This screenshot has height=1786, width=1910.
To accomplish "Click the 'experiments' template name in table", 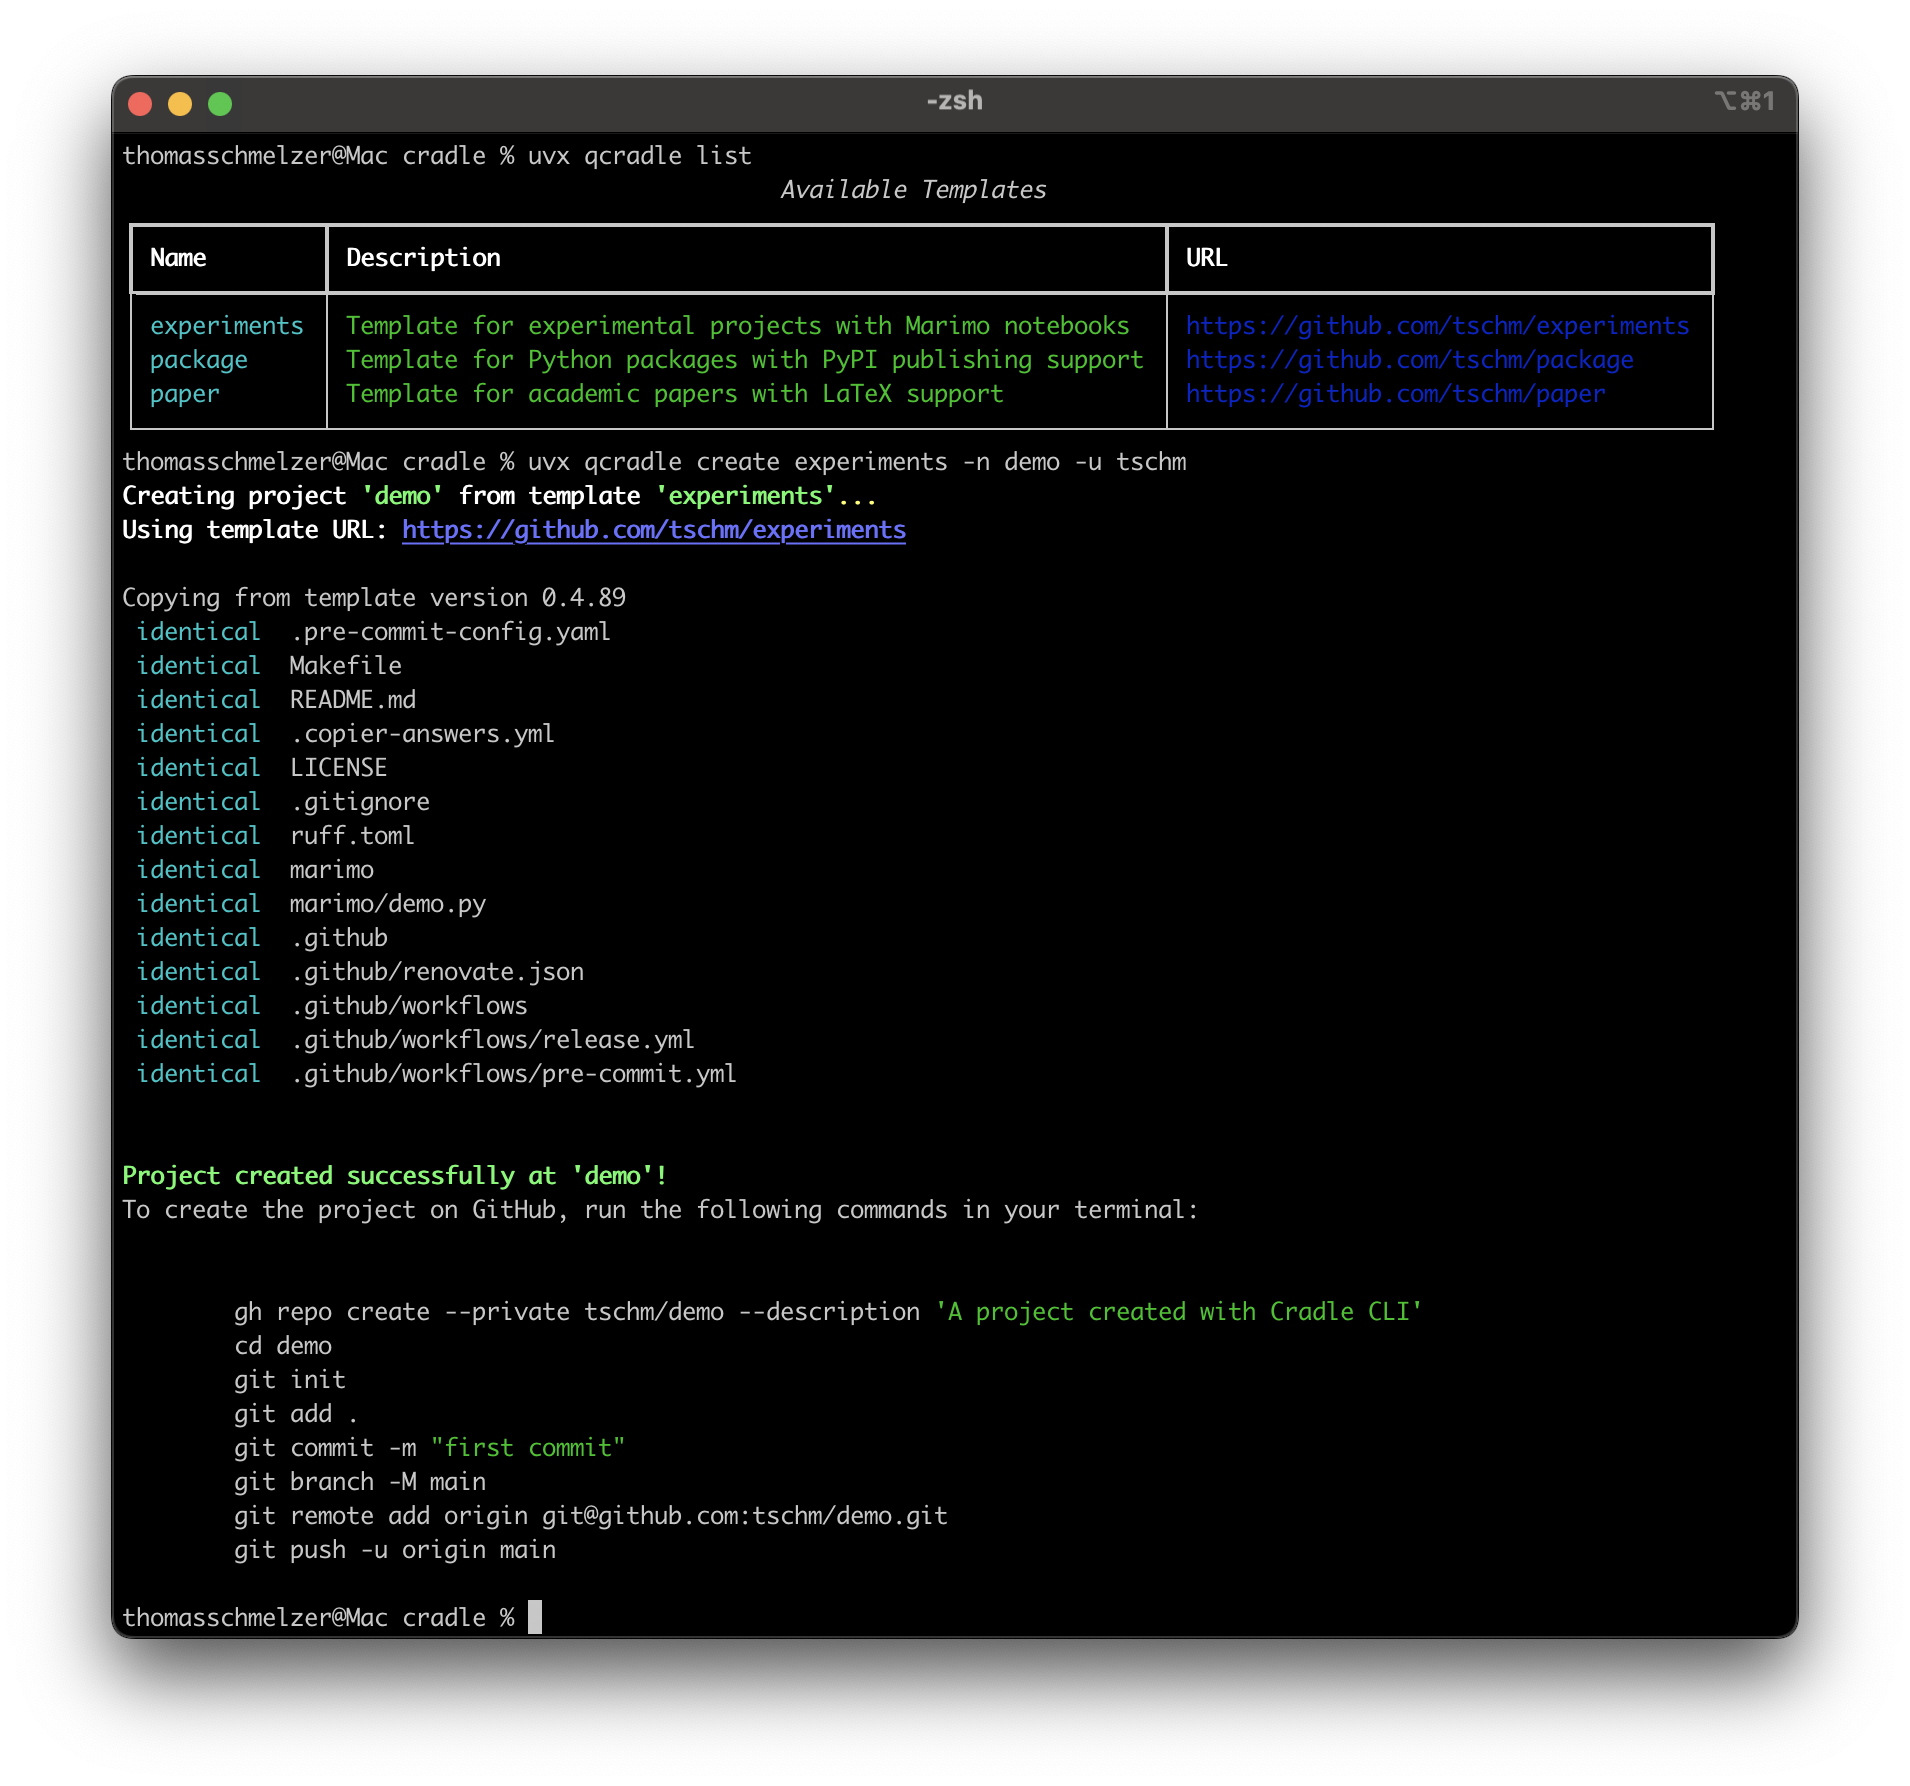I will [x=226, y=326].
